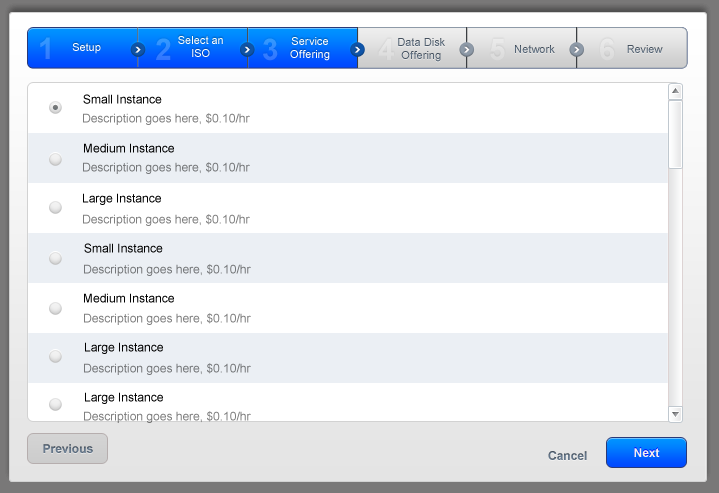Pick the second Small Instance radio button
The image size is (719, 493).
(x=55, y=258)
